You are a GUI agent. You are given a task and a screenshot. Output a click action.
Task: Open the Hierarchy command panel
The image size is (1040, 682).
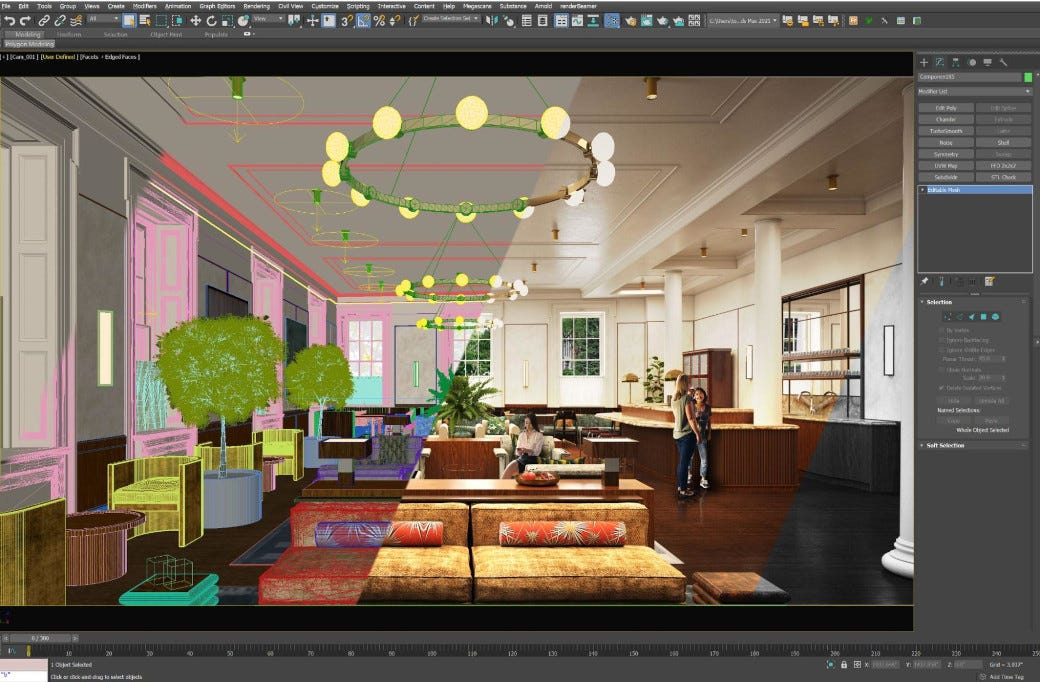(955, 60)
